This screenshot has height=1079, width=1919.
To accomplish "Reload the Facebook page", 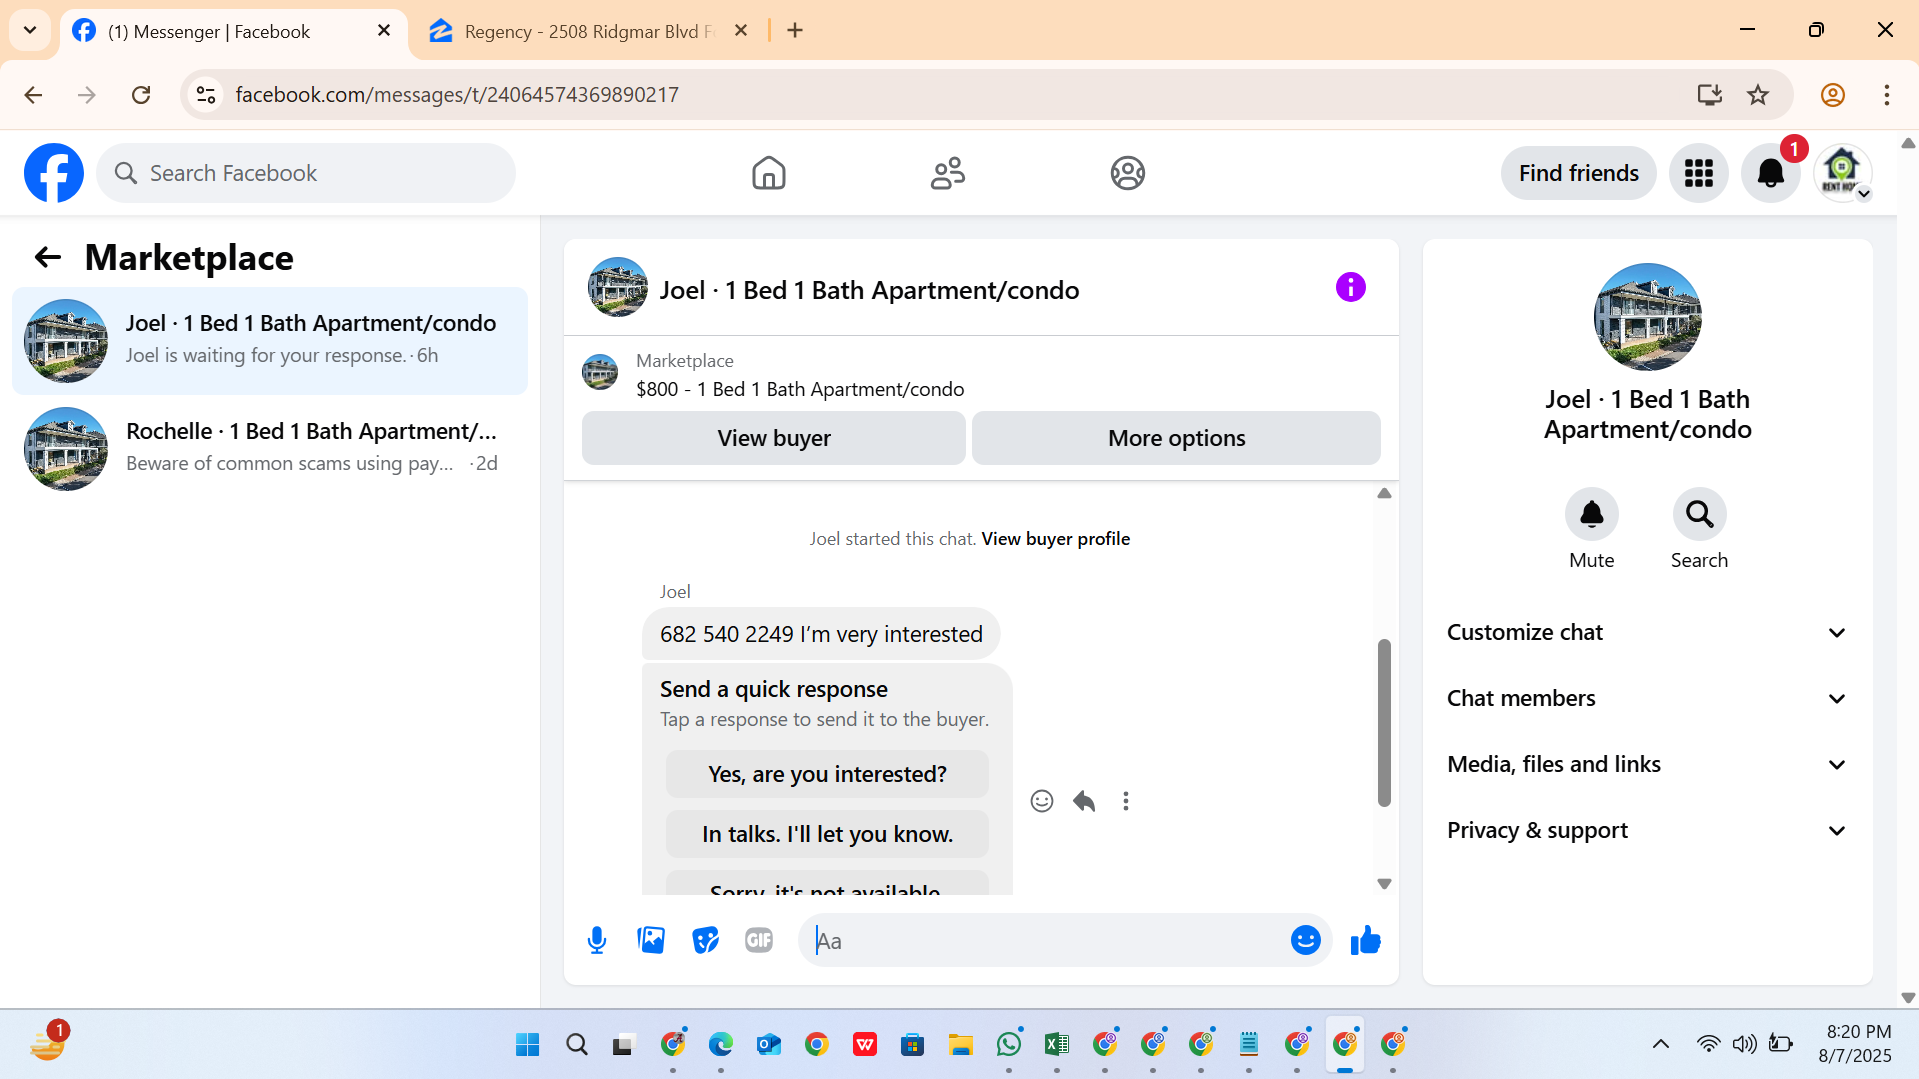I will pos(141,95).
